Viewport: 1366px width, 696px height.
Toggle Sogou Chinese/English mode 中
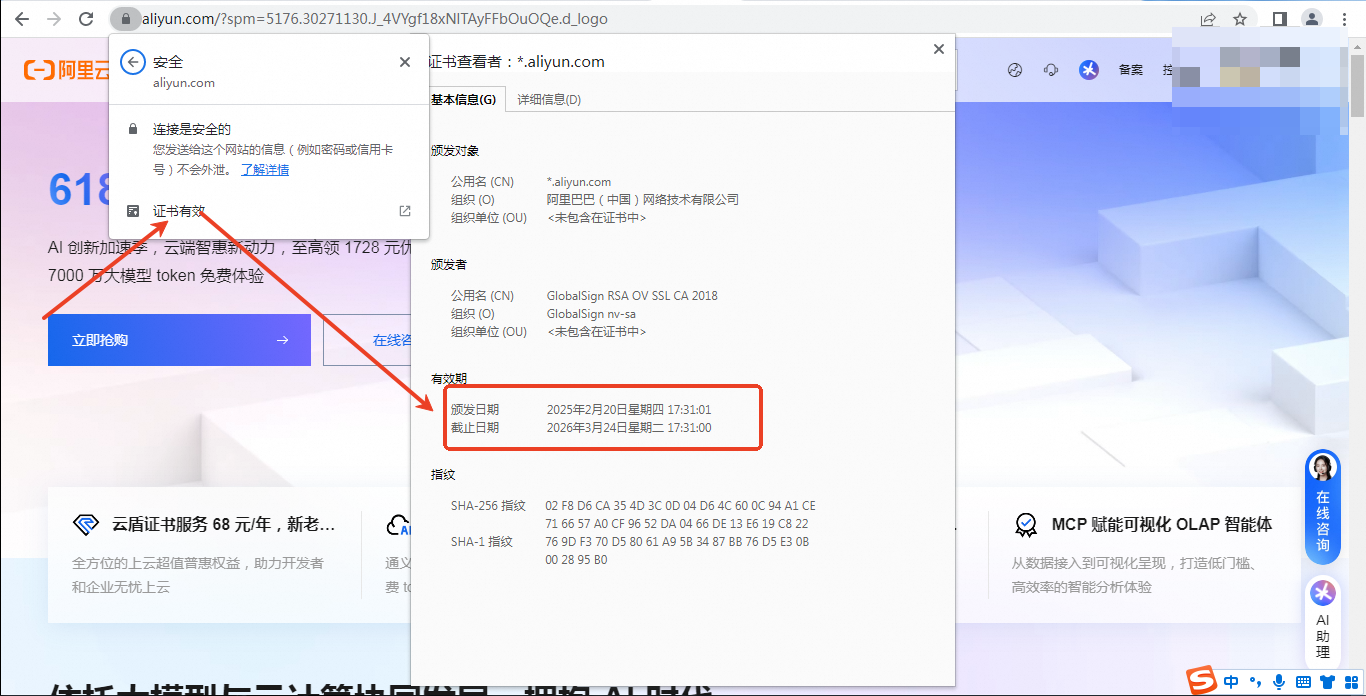coord(1231,682)
